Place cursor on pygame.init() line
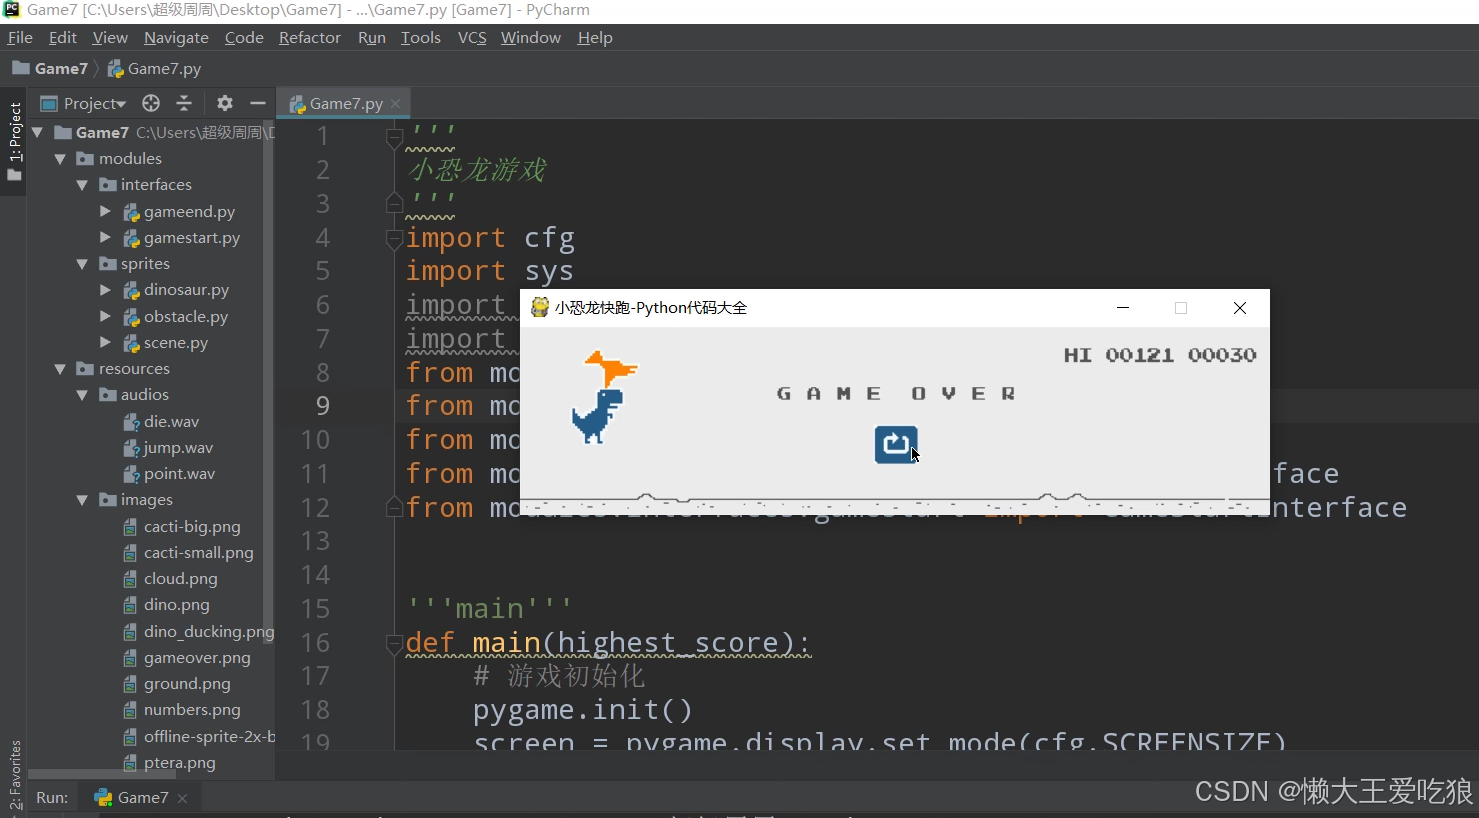 pyautogui.click(x=582, y=710)
